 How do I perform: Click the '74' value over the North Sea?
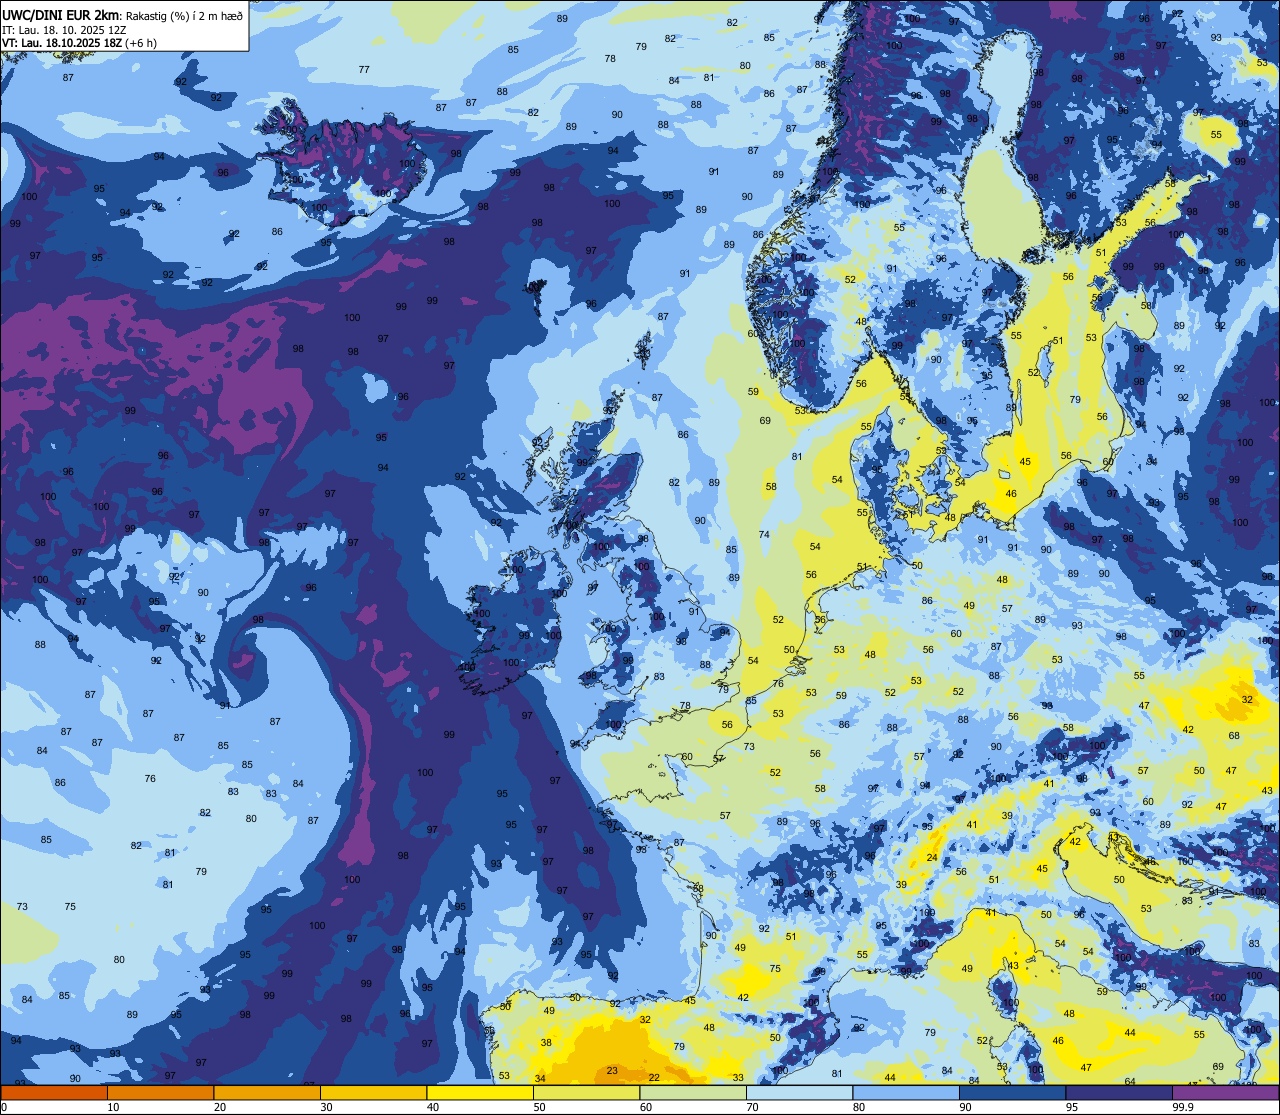764,534
